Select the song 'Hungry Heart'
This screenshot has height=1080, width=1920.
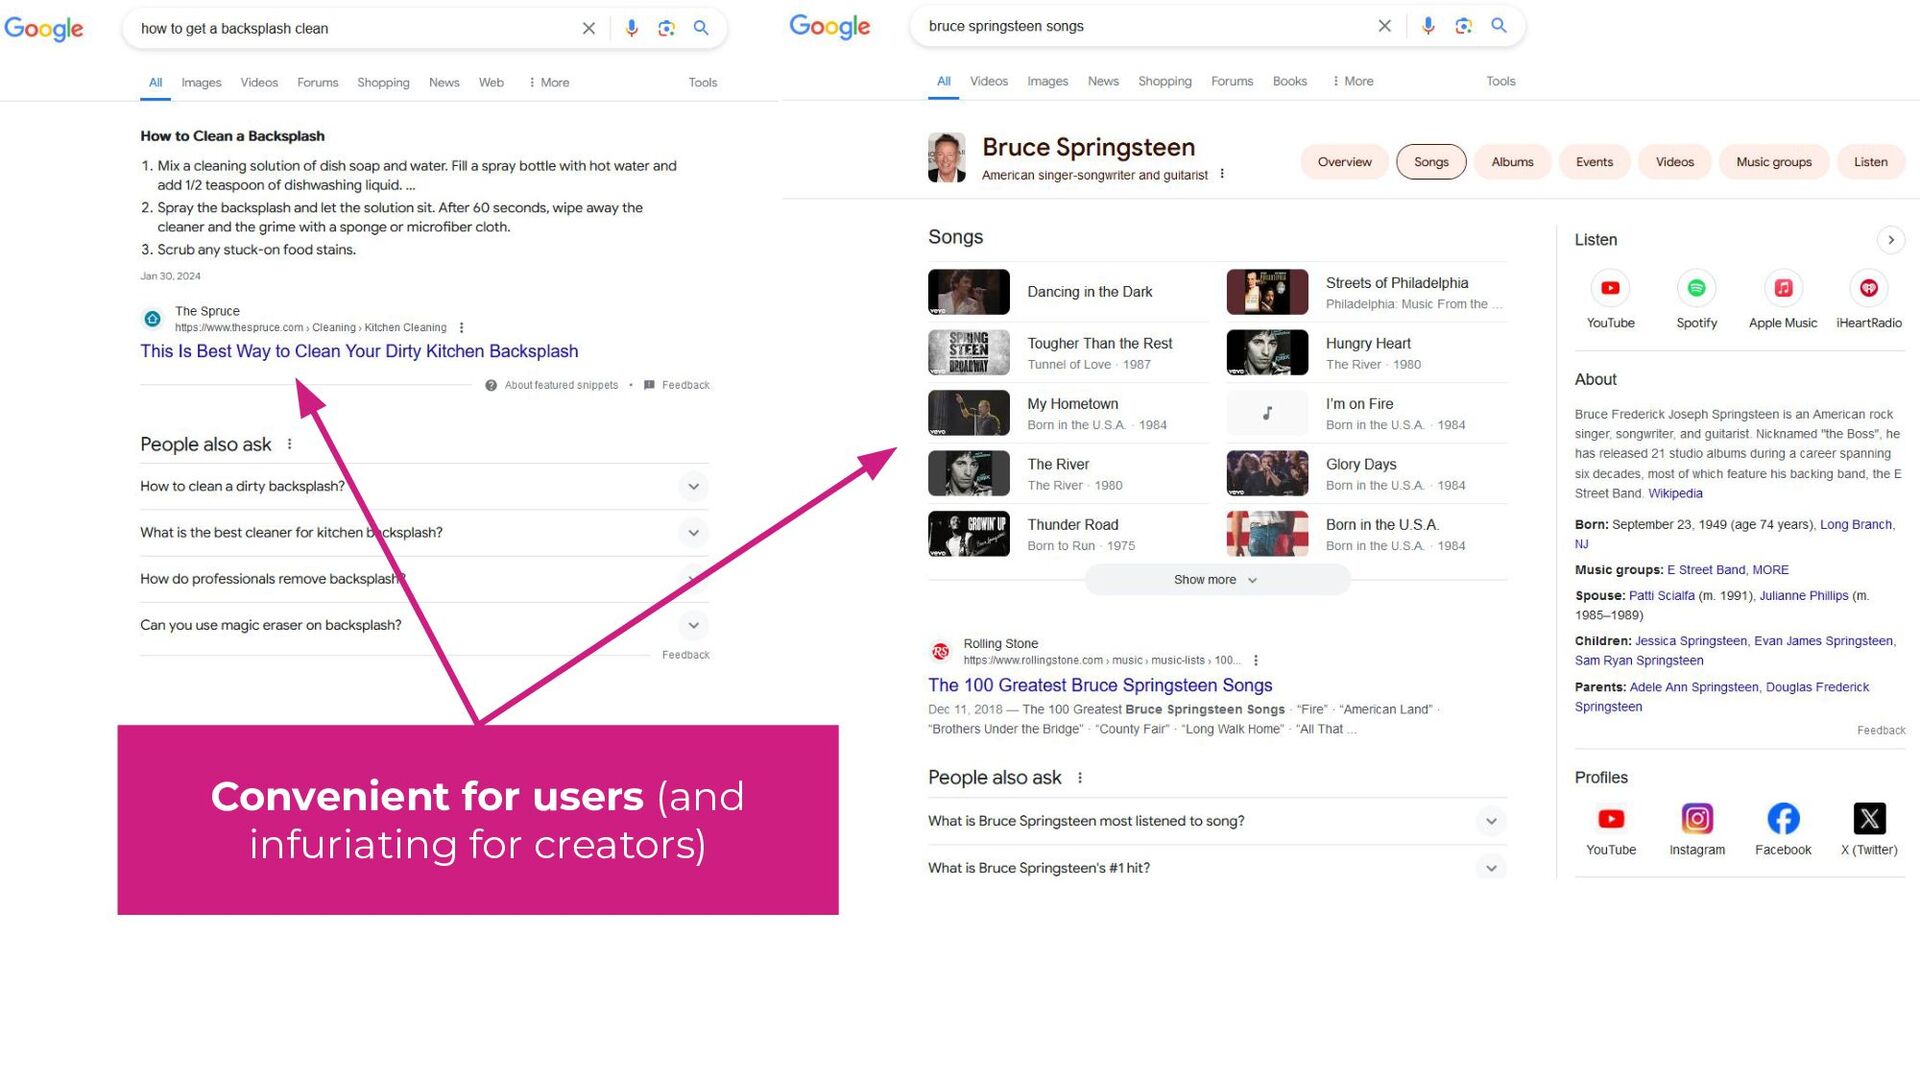click(1366, 353)
